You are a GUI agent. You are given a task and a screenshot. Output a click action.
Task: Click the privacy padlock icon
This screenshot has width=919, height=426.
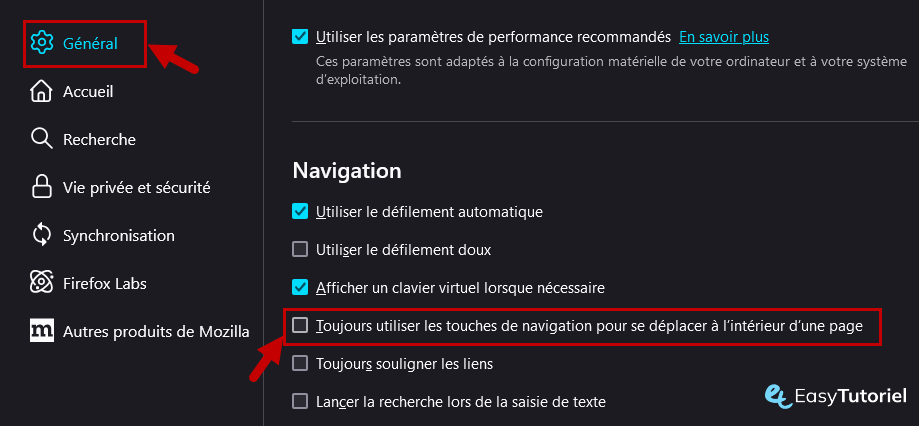click(42, 187)
